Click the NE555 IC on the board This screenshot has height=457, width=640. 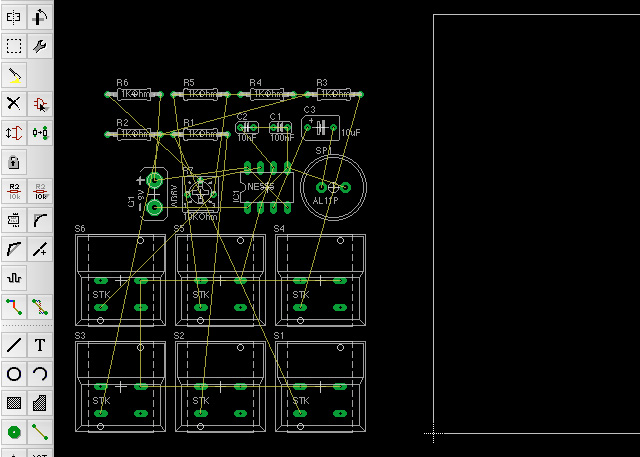(x=260, y=188)
